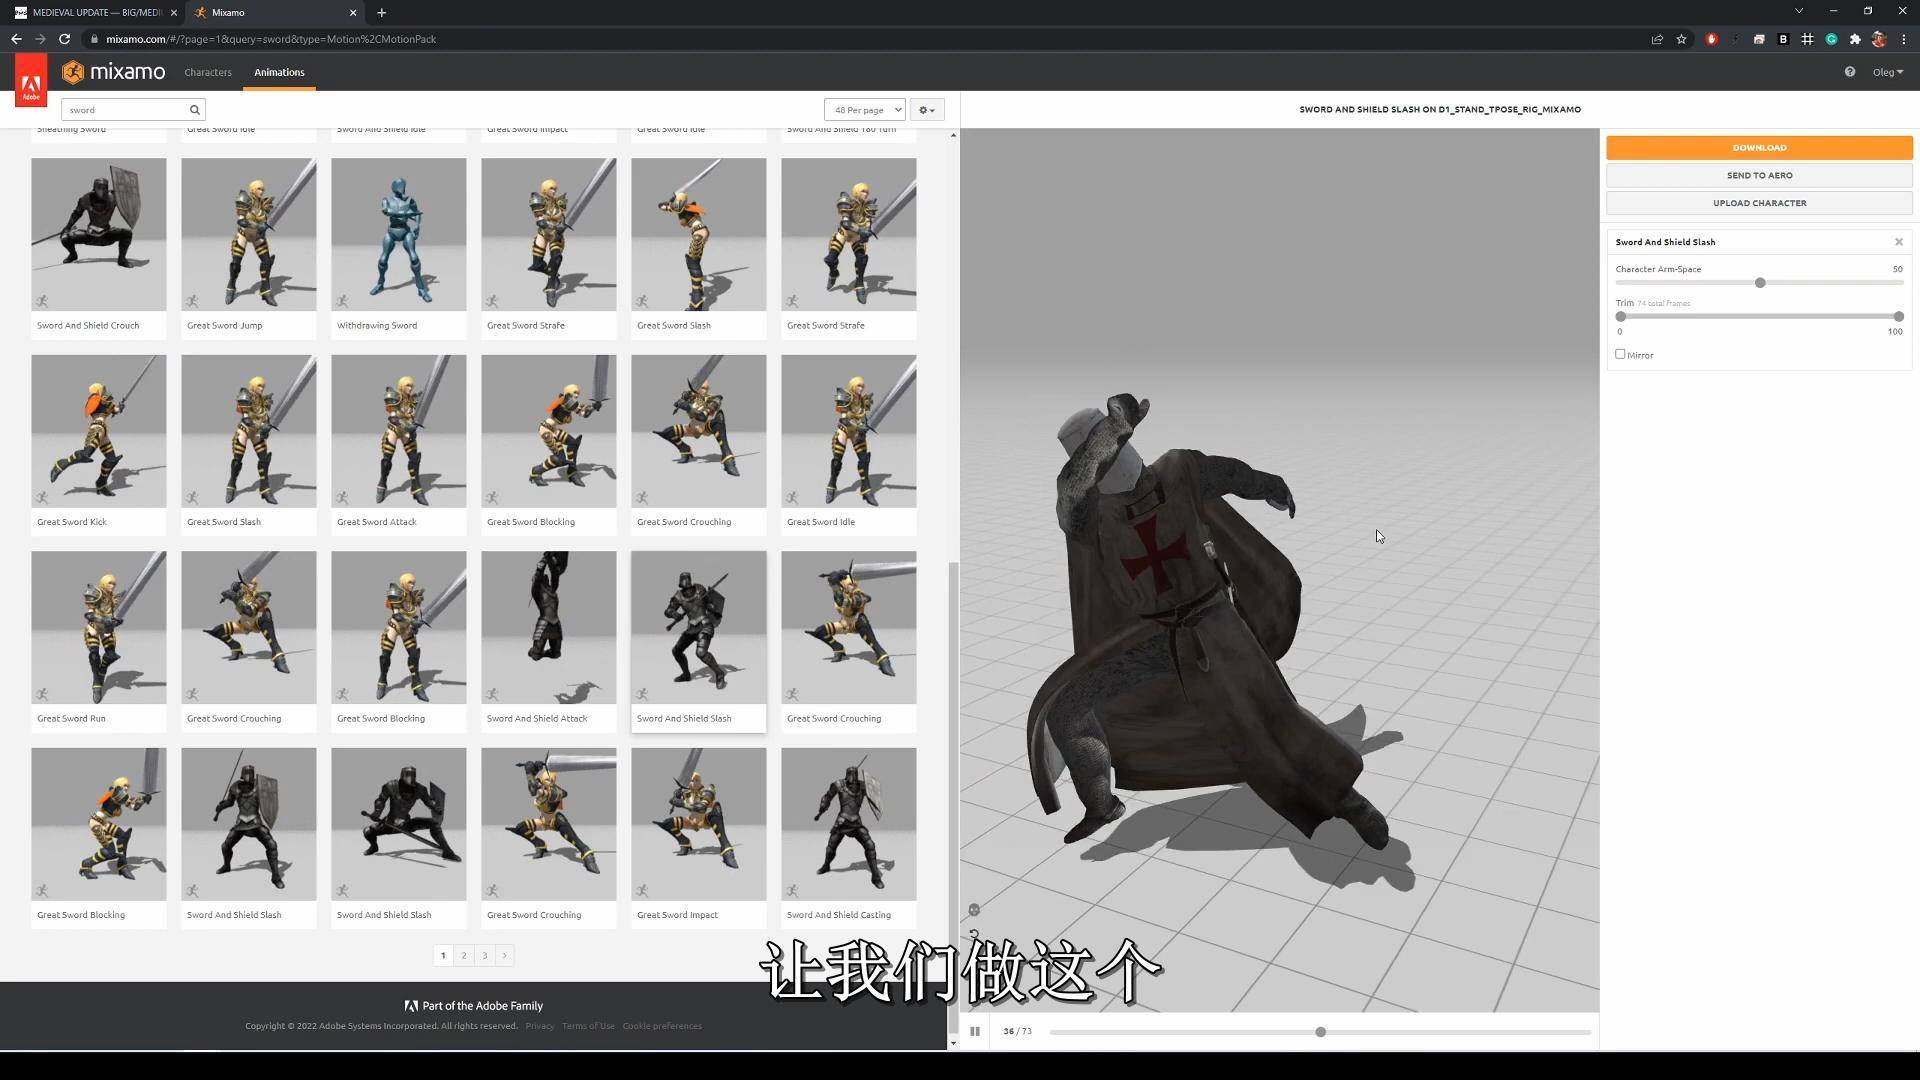The width and height of the screenshot is (1920, 1080).
Task: Select Great Sword Impact thumbnail
Action: (699, 824)
